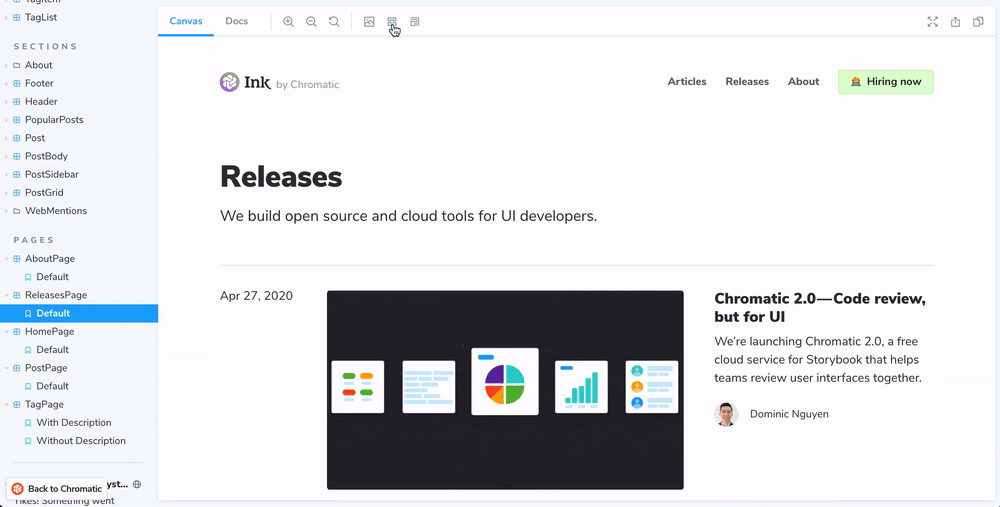The height and width of the screenshot is (507, 1000).
Task: Toggle the grid overlay on the canvas
Action: (392, 22)
